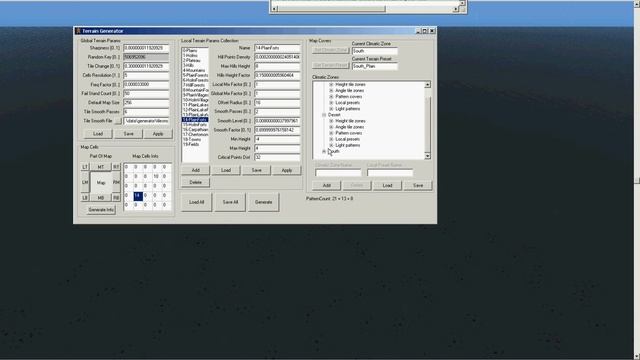Screen dimensions: 640x360
Task: Select the RB part of map button
Action: coord(116,198)
